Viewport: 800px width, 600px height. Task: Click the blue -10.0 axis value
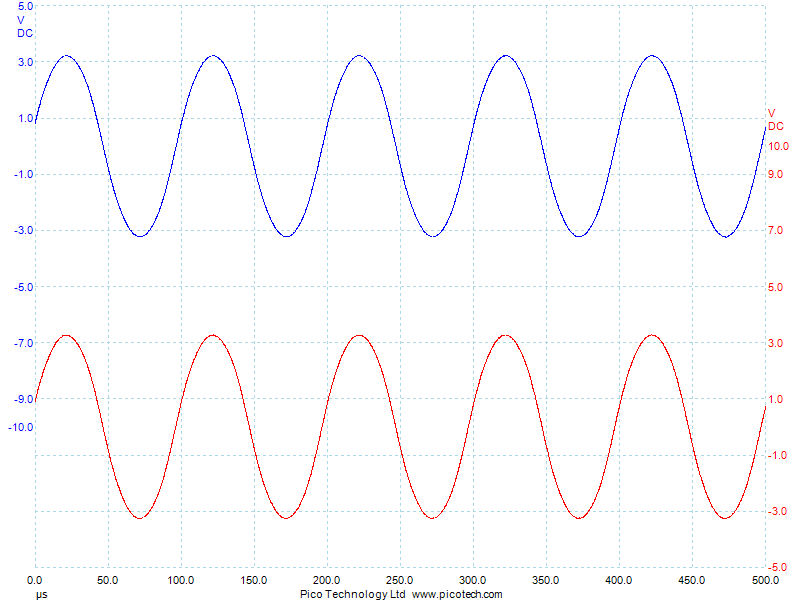pyautogui.click(x=21, y=428)
